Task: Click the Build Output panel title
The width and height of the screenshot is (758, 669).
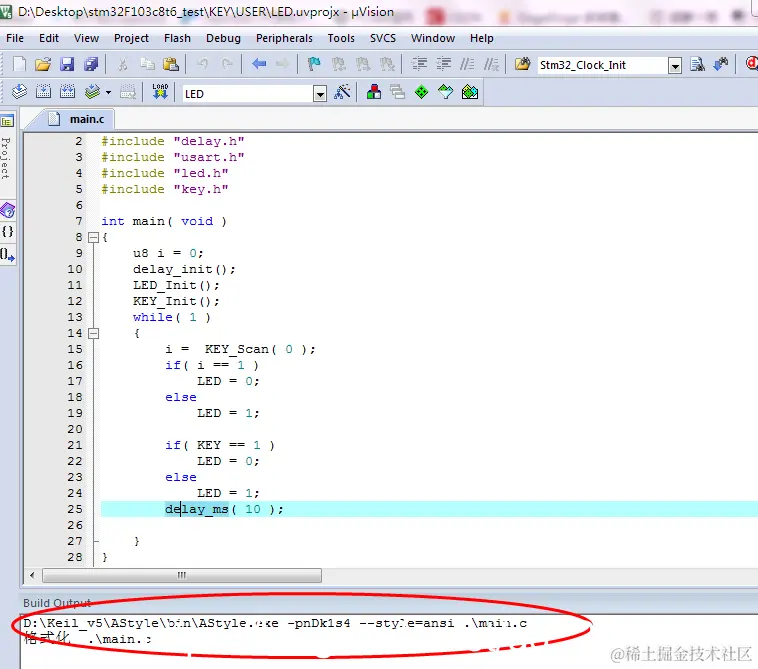Action: coord(57,603)
